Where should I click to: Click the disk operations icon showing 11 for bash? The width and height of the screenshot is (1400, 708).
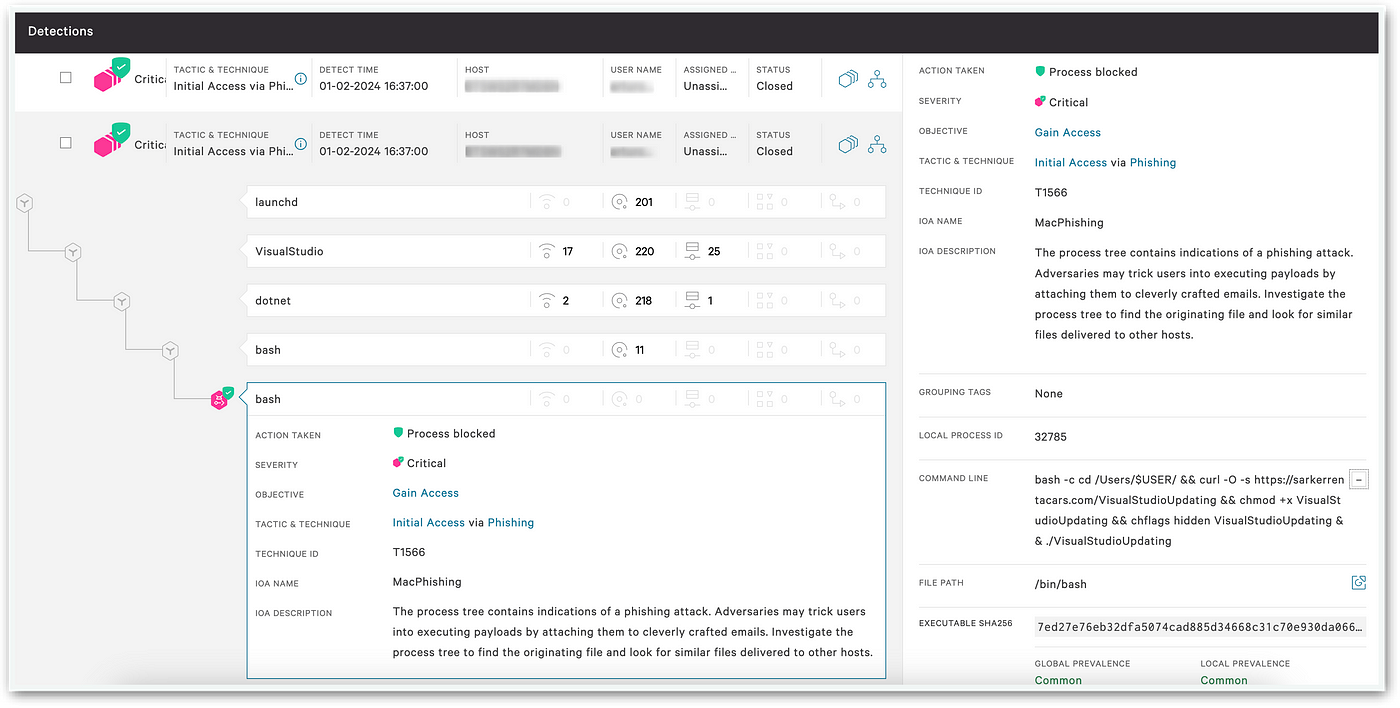[x=620, y=350]
